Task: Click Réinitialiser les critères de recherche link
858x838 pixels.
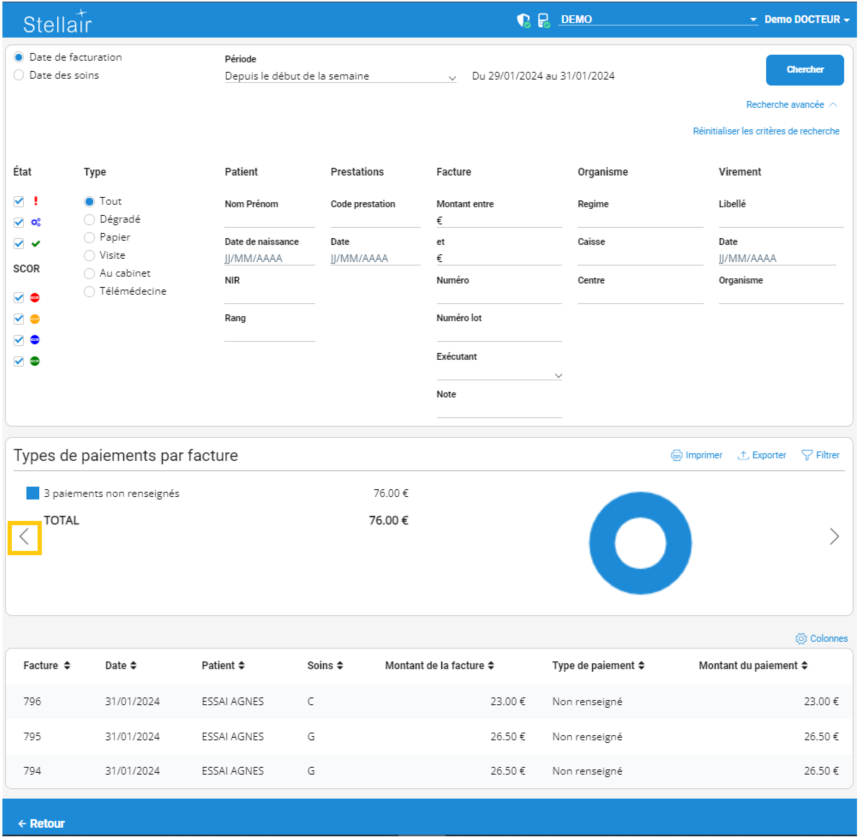Action: click(x=766, y=131)
